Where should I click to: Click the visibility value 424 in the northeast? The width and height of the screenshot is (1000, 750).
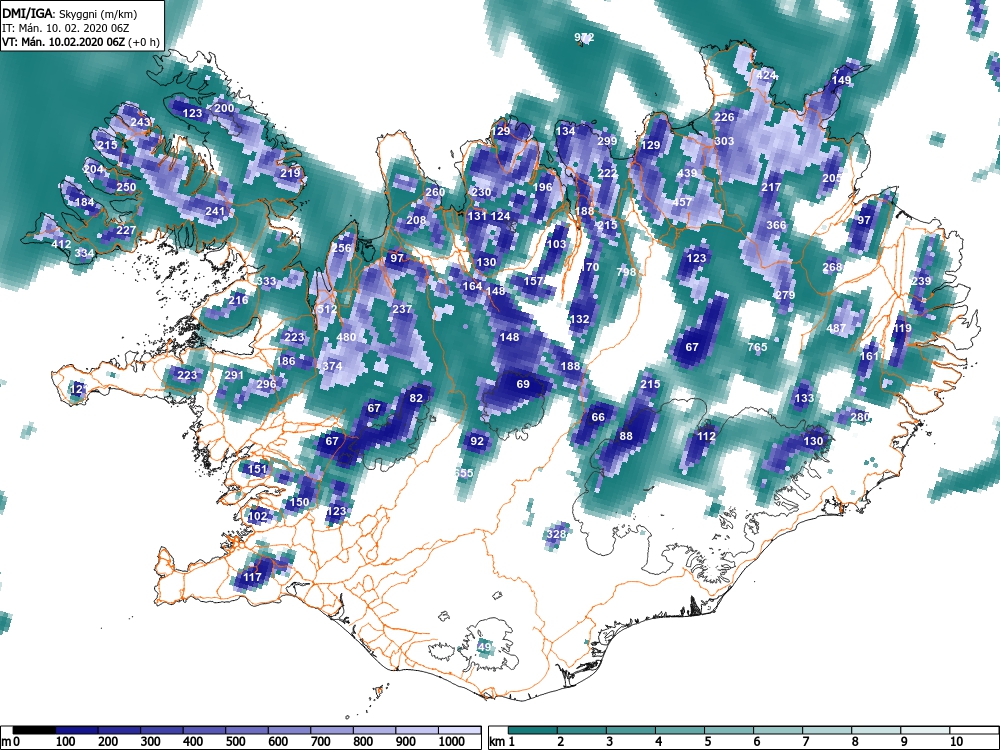point(767,75)
